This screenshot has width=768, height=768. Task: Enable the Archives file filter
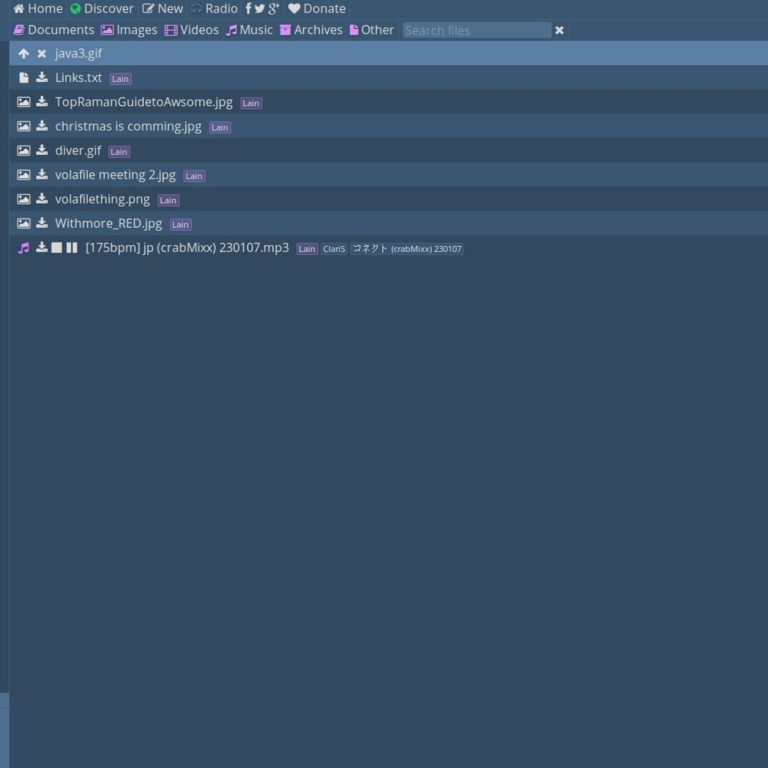pos(310,30)
